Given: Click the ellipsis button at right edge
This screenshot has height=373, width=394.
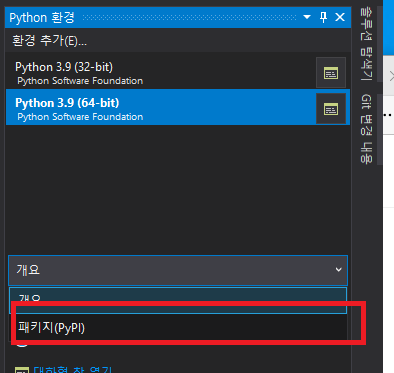Looking at the screenshot, I should point(388,115).
